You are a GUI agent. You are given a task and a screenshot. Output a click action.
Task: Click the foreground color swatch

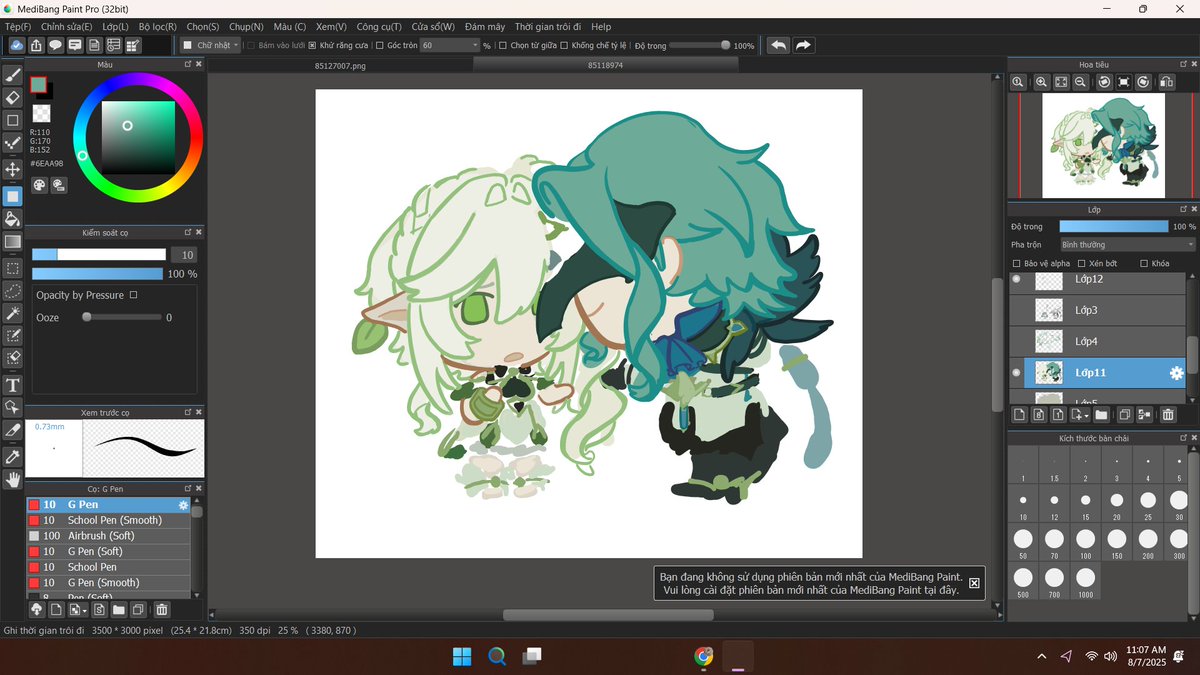point(38,85)
